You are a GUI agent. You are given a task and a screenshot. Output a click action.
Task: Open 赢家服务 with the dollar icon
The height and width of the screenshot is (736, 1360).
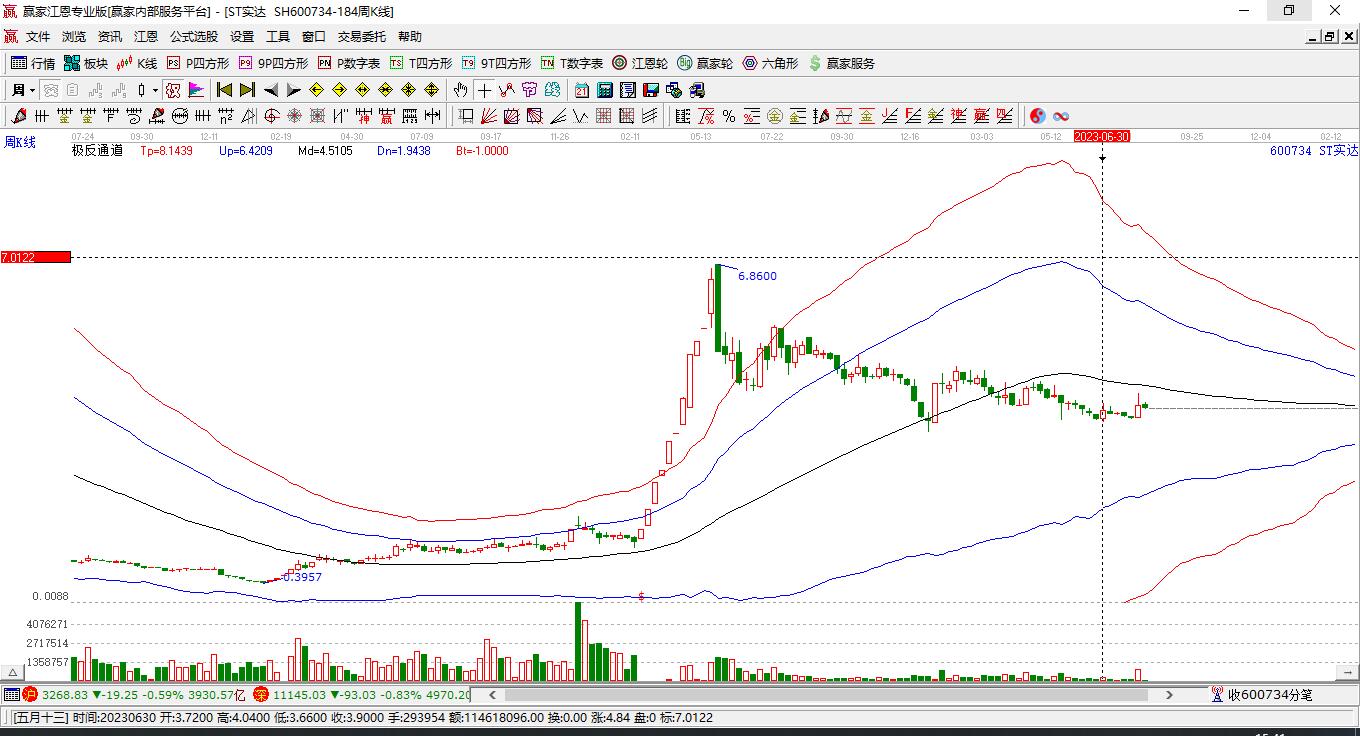[841, 63]
